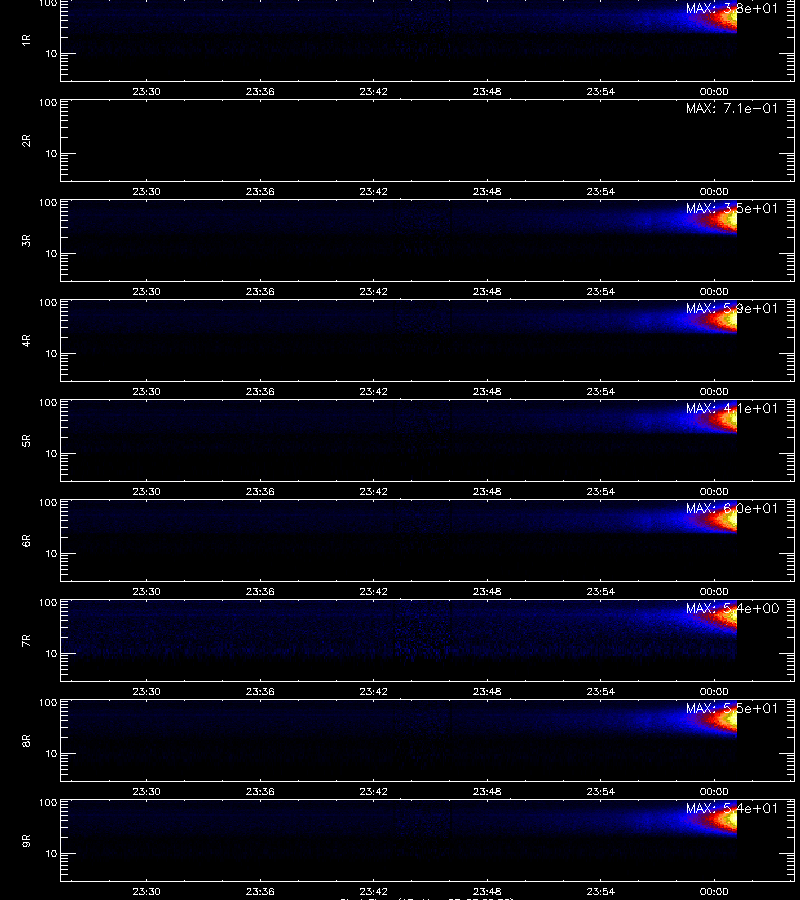This screenshot has width=800, height=900.
Task: Click the 23:30 time label under panel 4R
Action: point(146,391)
